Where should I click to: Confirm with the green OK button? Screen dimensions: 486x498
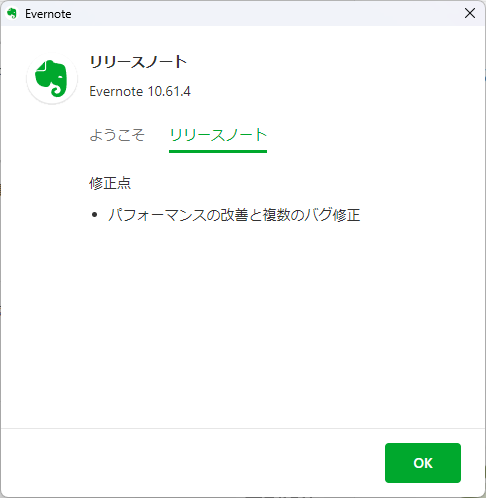point(423,463)
